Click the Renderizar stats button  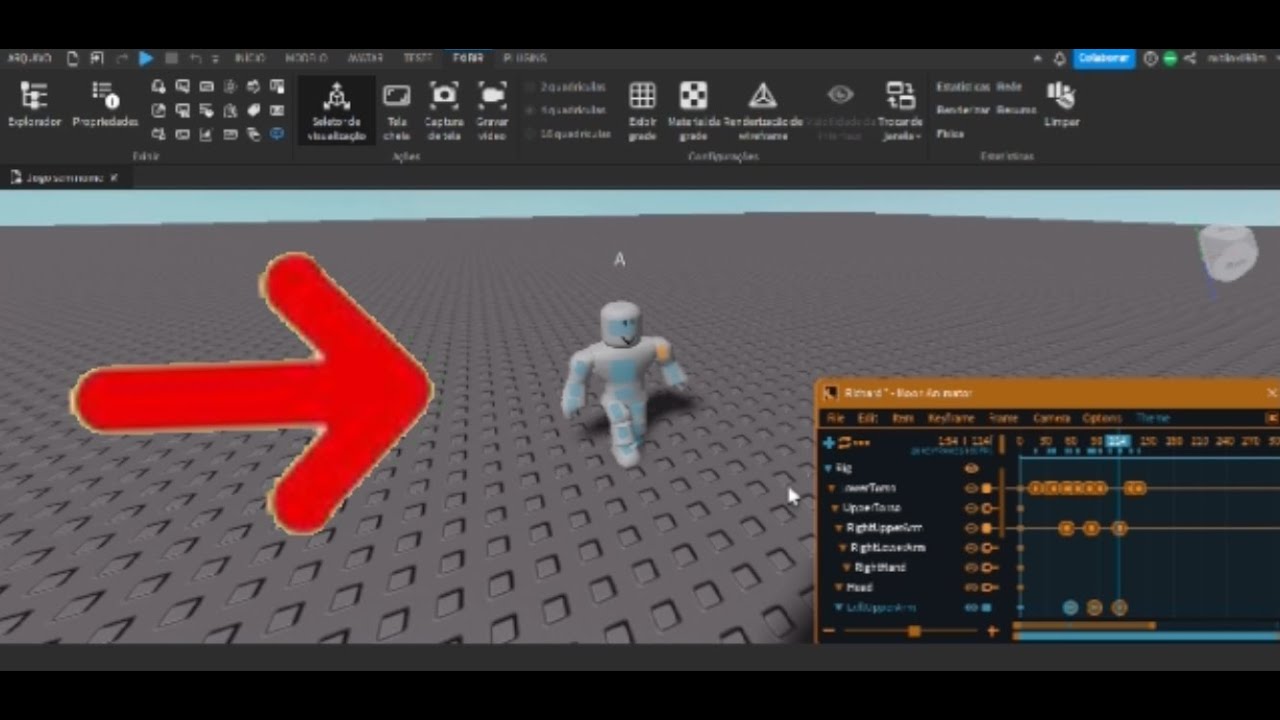tap(963, 110)
